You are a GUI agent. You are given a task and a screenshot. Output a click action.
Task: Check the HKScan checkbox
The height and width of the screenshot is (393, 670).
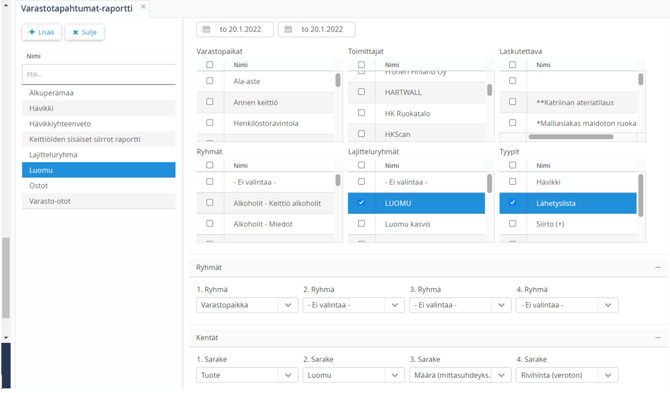click(x=361, y=133)
